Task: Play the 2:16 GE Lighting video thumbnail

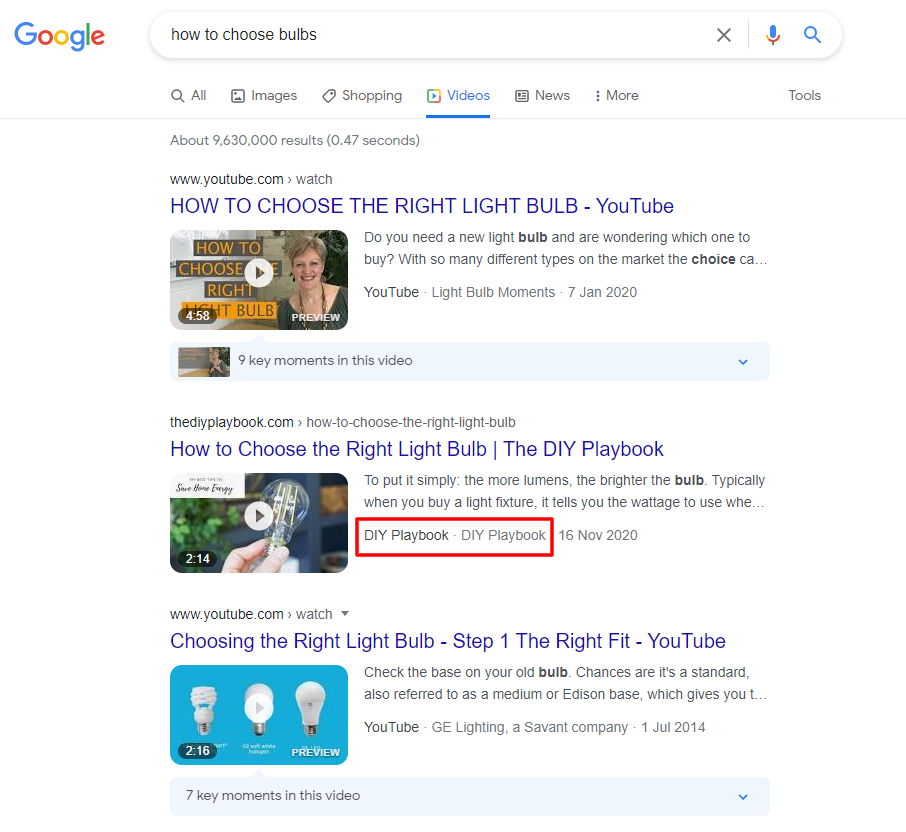Action: coord(259,715)
